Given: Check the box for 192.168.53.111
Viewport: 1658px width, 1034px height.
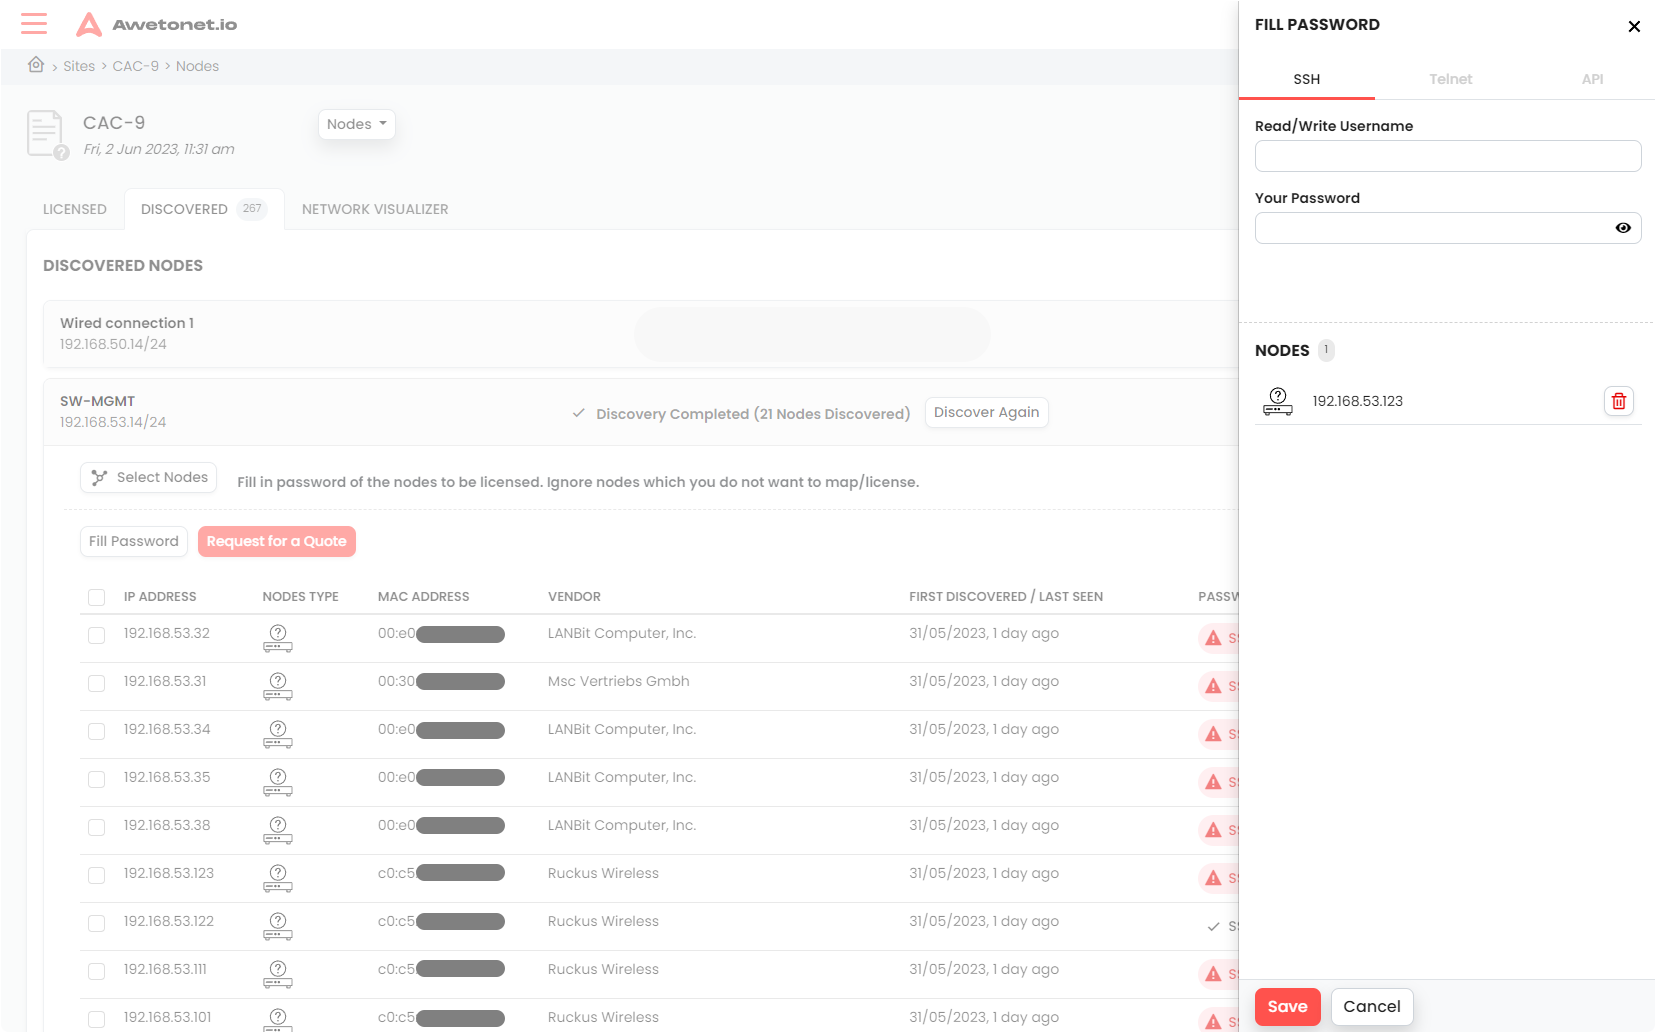Looking at the screenshot, I should click(96, 971).
